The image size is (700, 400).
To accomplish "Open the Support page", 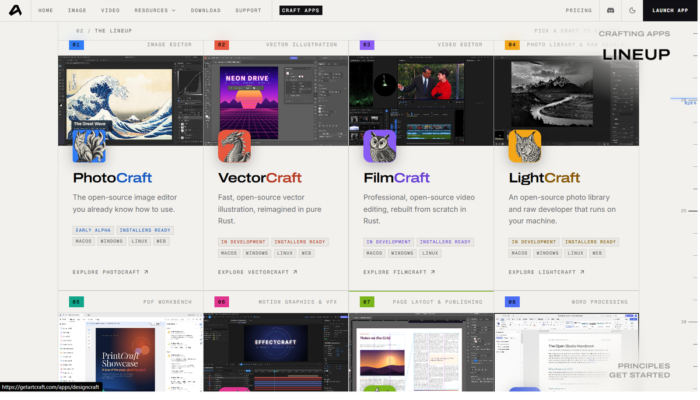I will coord(248,10).
